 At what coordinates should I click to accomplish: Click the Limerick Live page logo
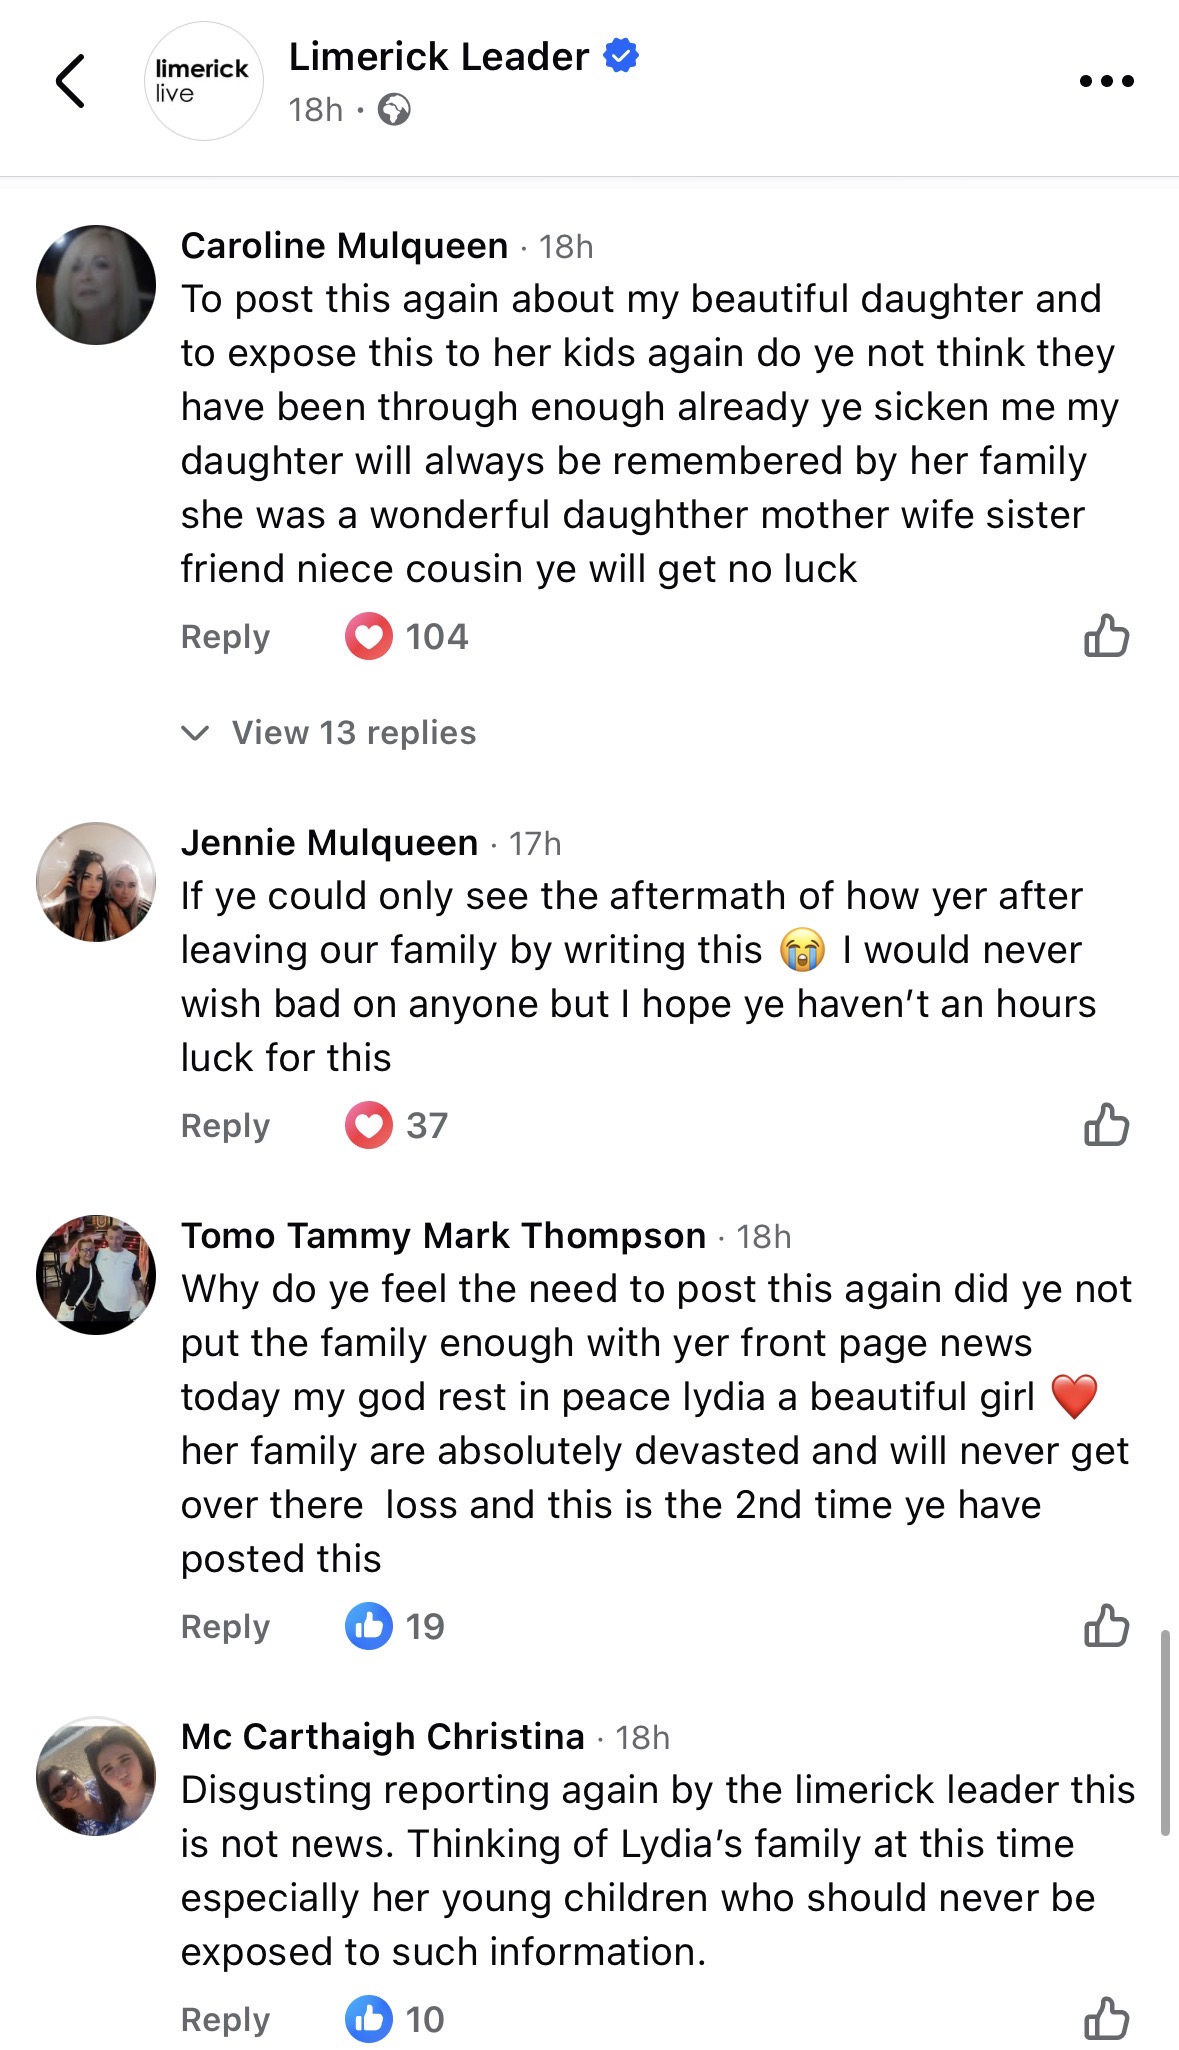204,81
